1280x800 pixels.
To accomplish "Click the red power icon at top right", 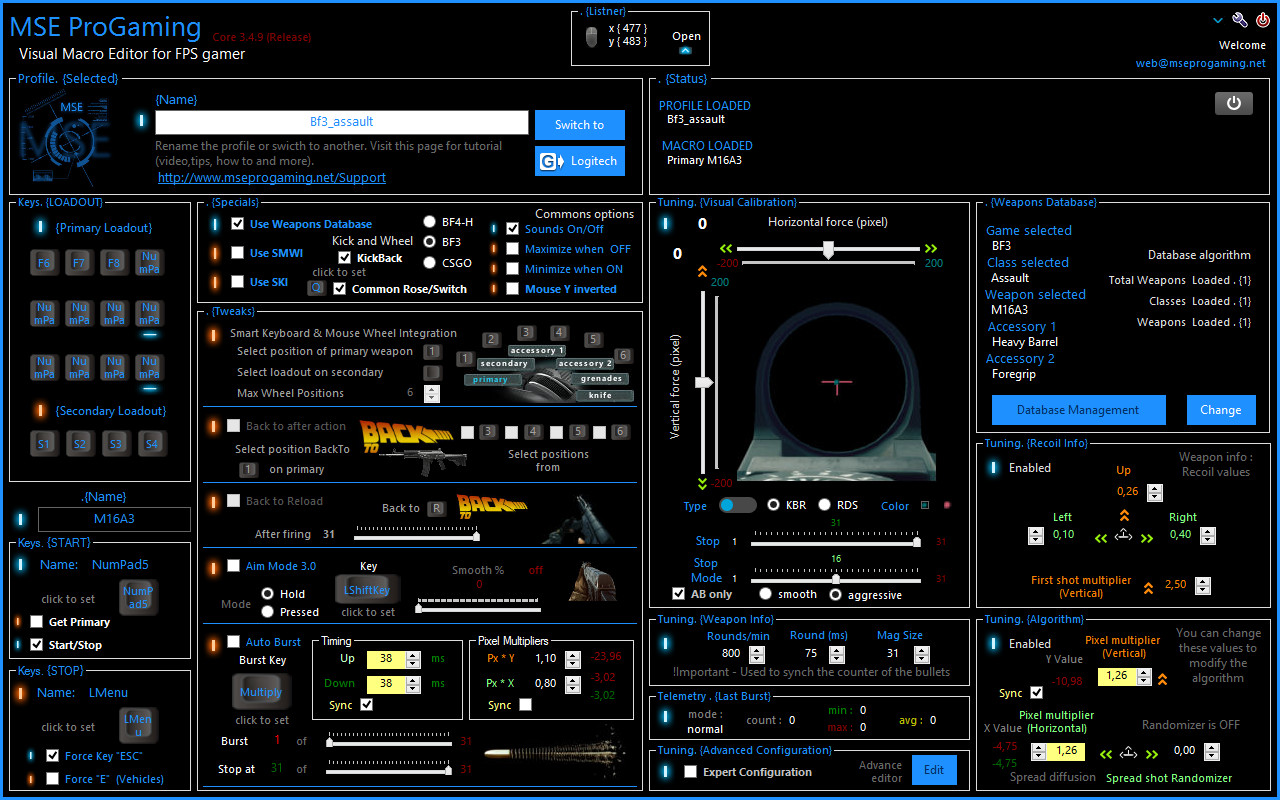I will (1263, 20).
